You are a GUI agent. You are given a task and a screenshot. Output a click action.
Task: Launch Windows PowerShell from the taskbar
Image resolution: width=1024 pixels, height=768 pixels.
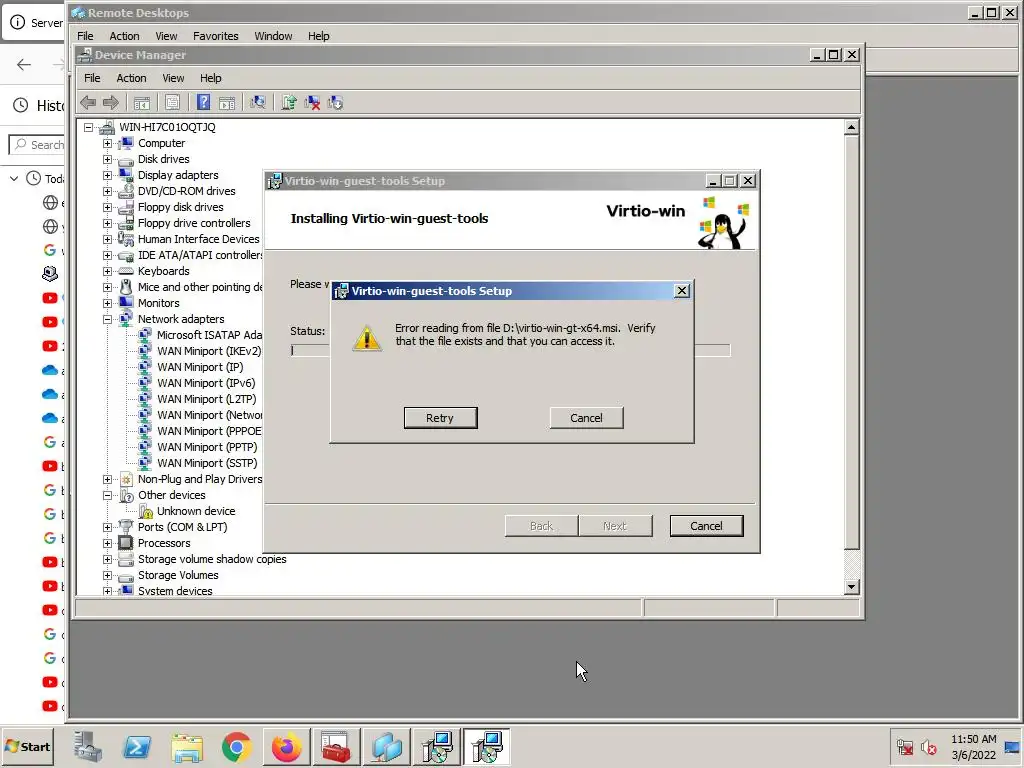click(x=138, y=747)
